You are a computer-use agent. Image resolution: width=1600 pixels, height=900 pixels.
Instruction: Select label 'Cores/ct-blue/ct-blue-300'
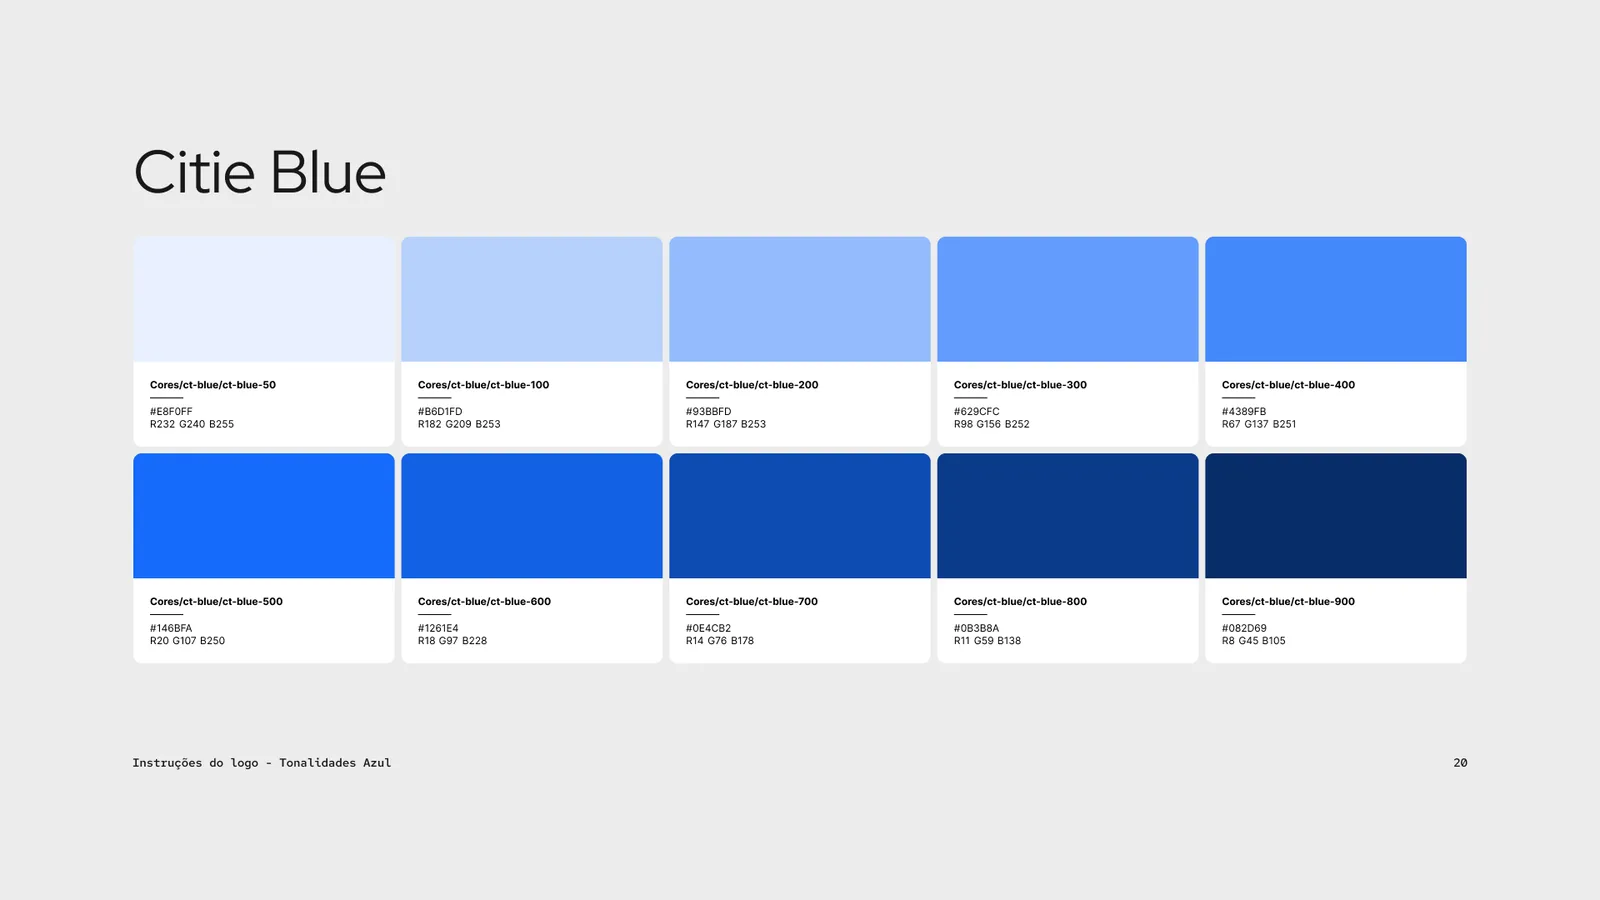(x=1020, y=385)
